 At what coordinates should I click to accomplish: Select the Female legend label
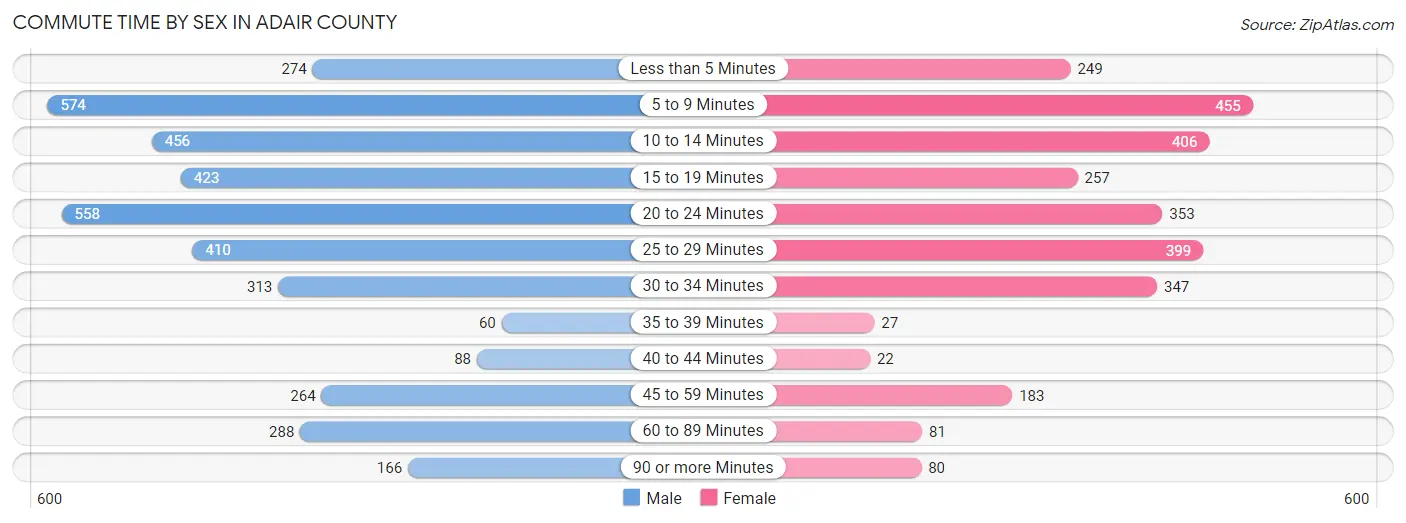[750, 498]
